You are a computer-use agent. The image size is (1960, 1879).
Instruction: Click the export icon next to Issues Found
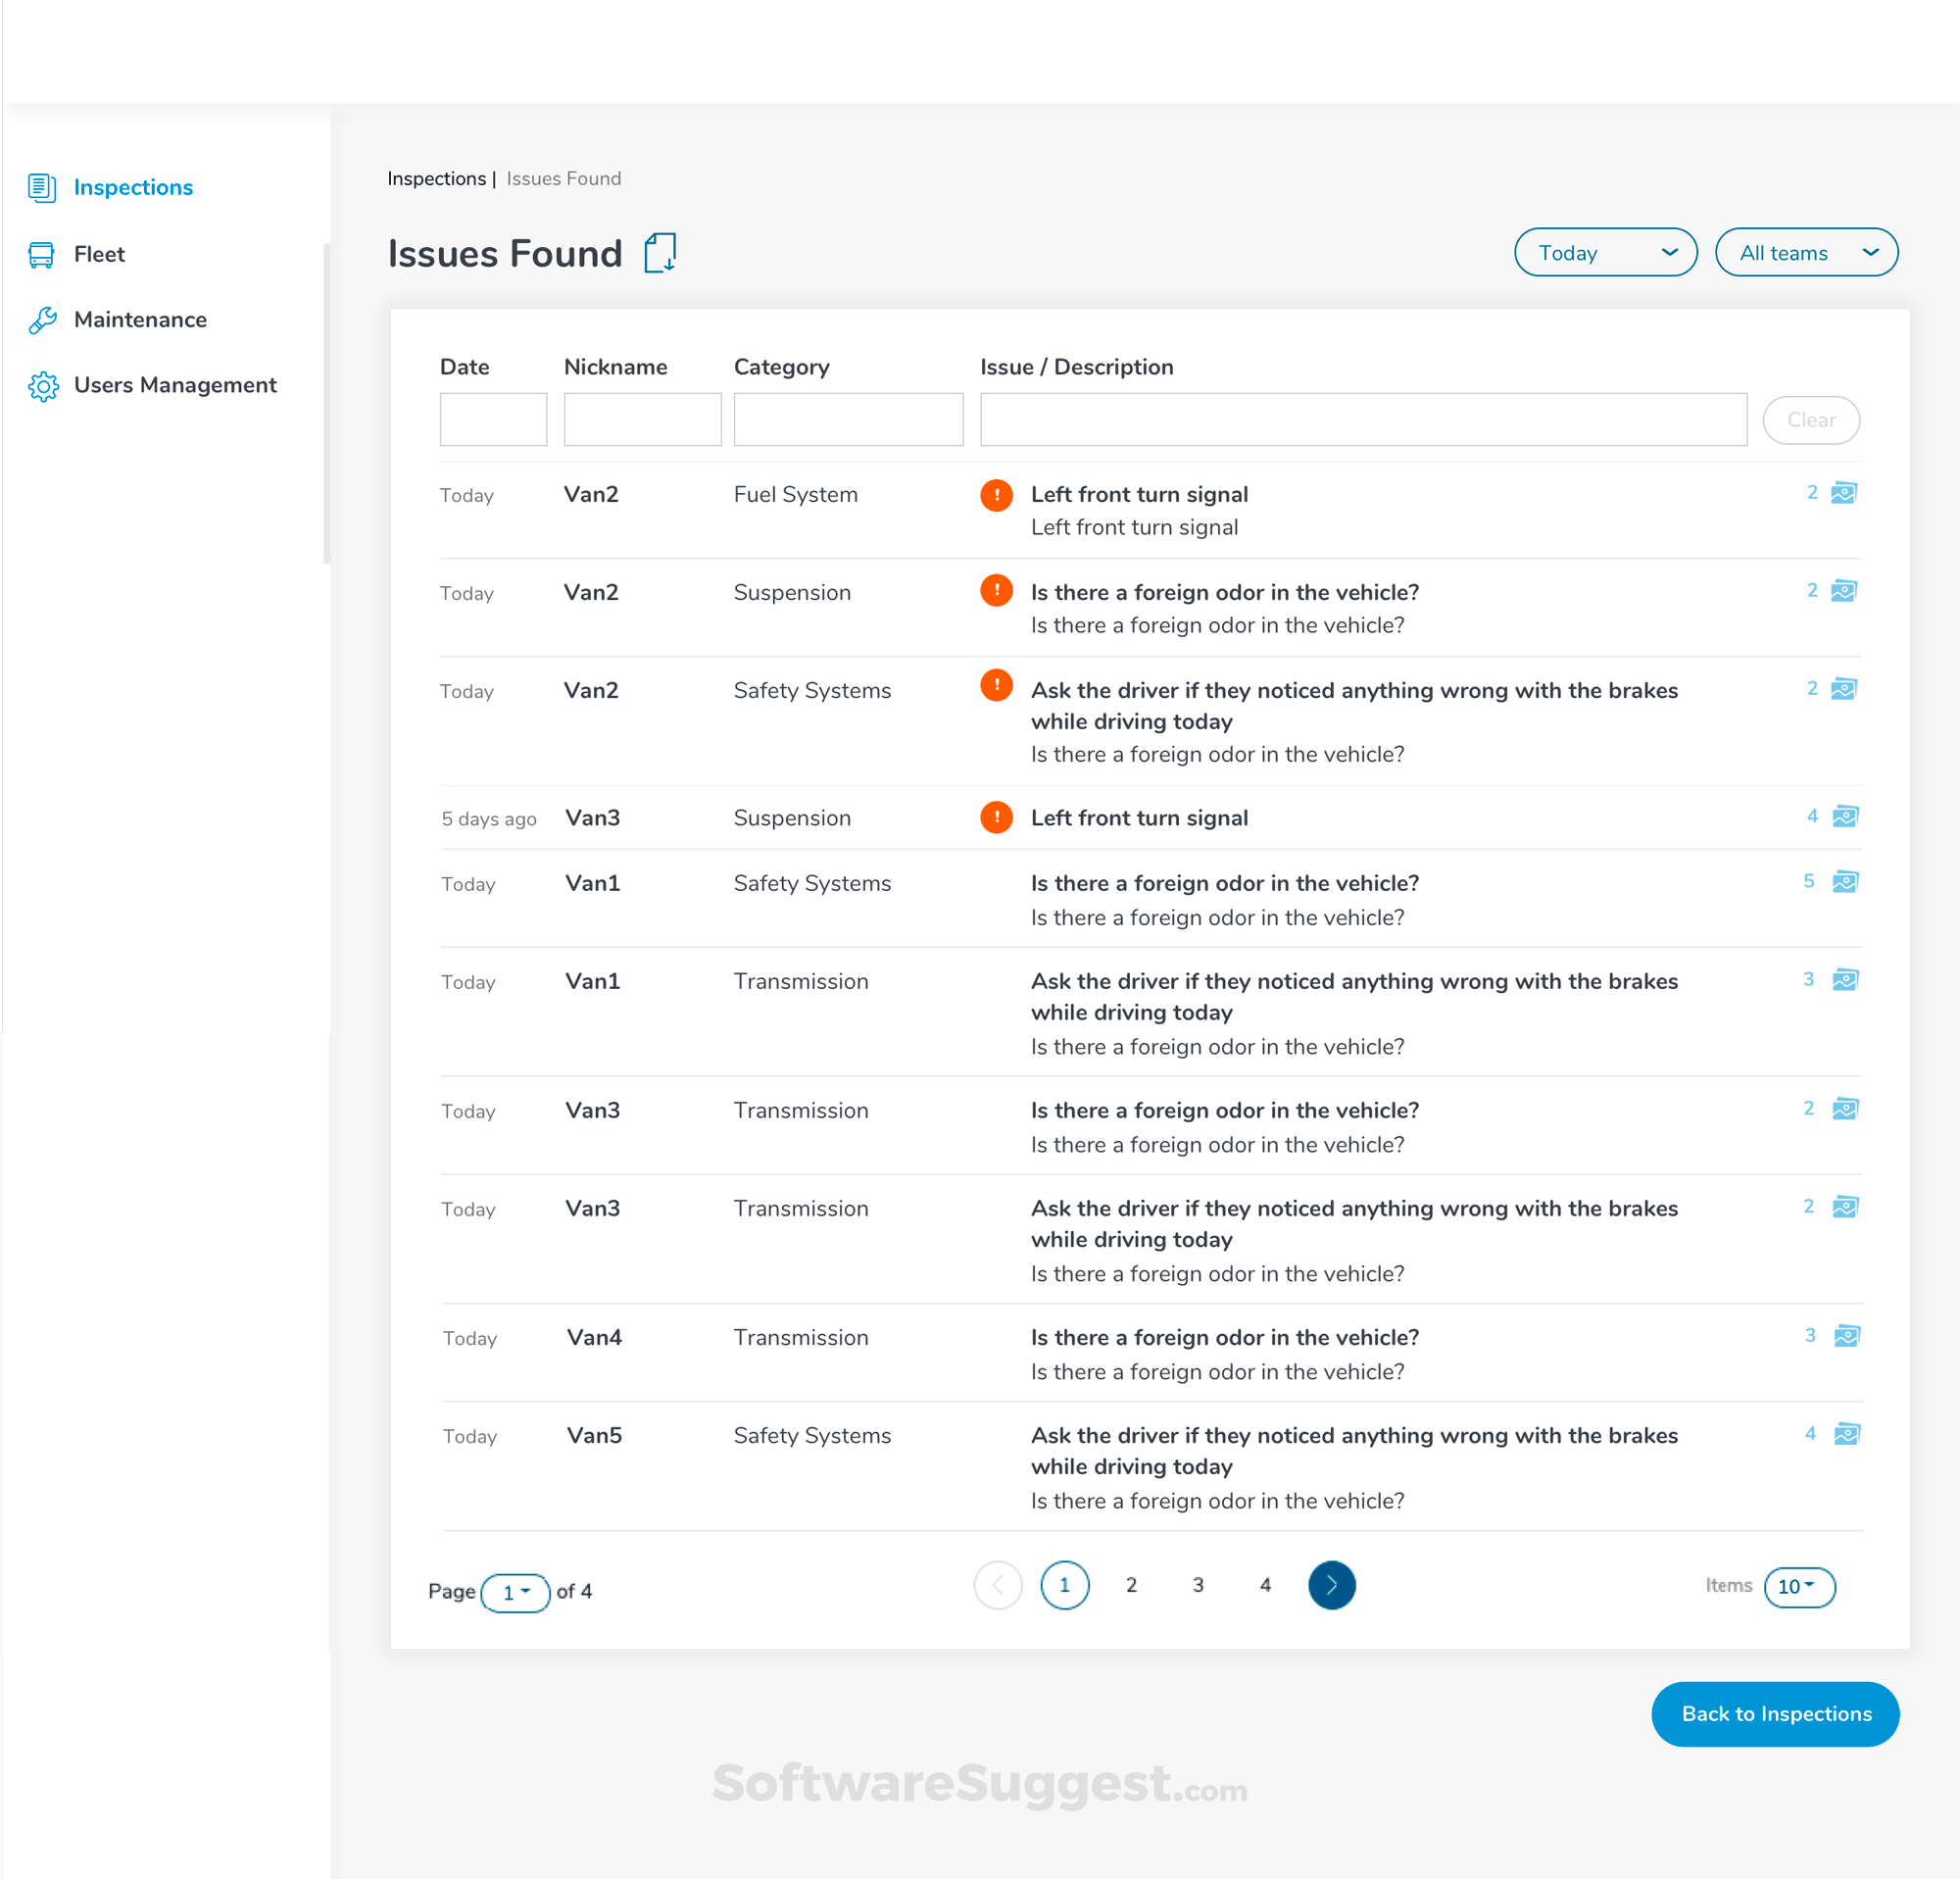[x=660, y=253]
